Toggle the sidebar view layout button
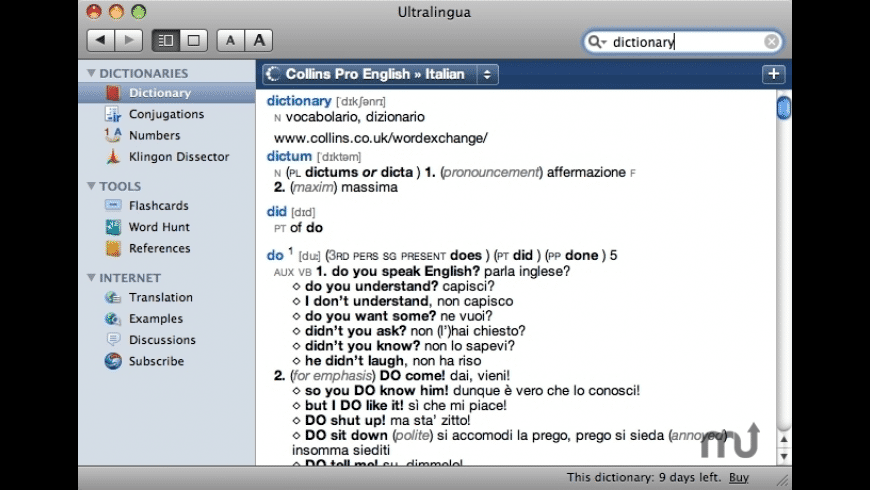 tap(166, 41)
